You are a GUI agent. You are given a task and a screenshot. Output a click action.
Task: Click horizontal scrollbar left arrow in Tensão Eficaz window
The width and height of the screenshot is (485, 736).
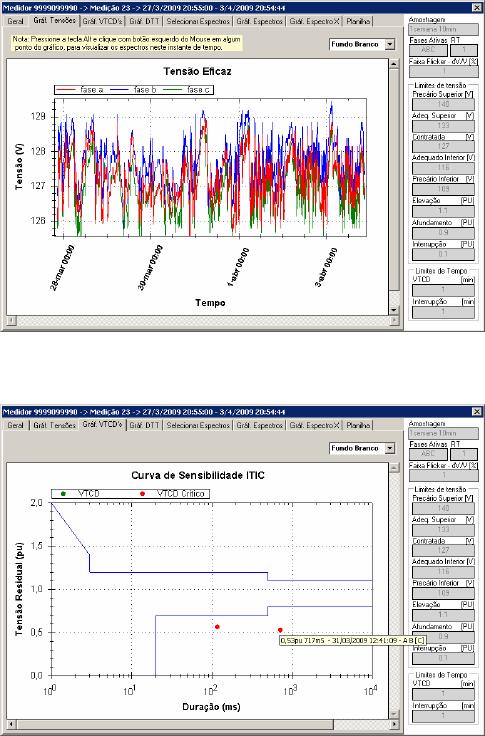coord(11,321)
